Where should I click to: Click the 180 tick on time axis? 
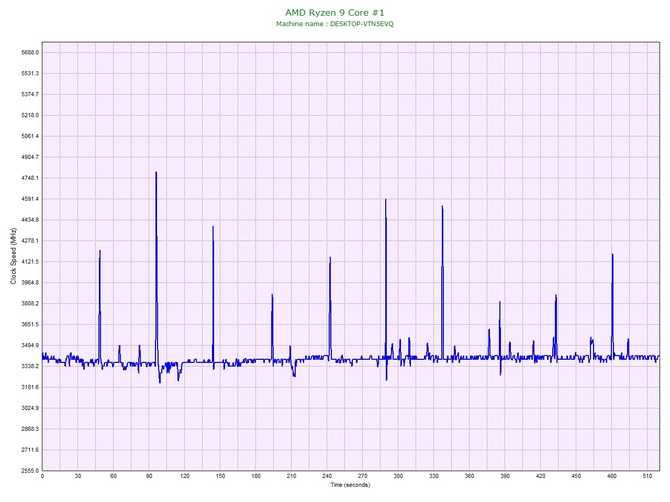point(256,476)
